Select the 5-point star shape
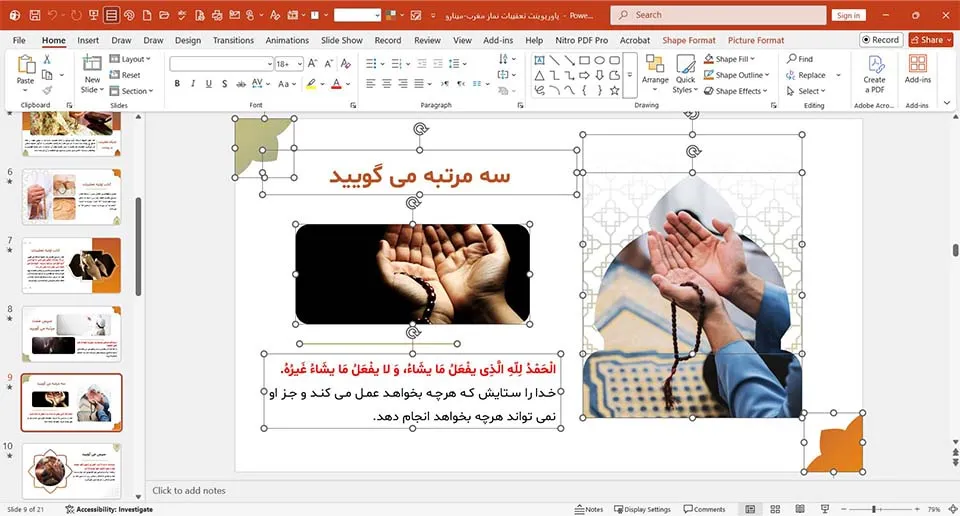Image resolution: width=960 pixels, height=516 pixels. click(614, 91)
